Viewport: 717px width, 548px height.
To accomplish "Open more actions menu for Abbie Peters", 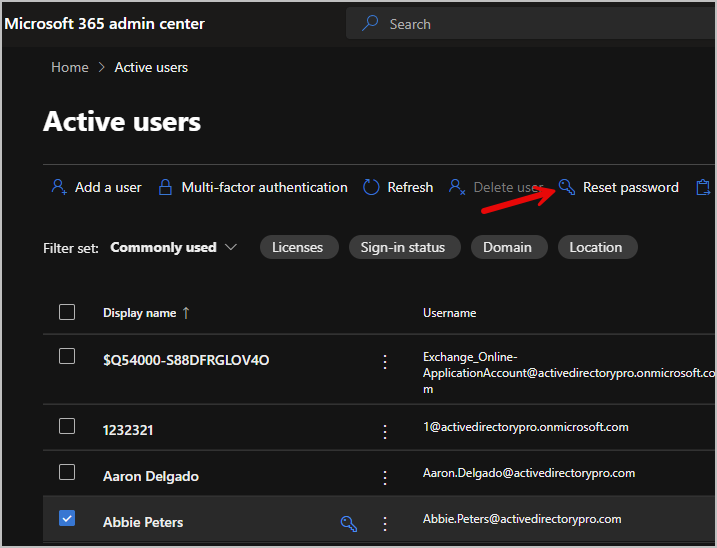I will click(x=385, y=523).
